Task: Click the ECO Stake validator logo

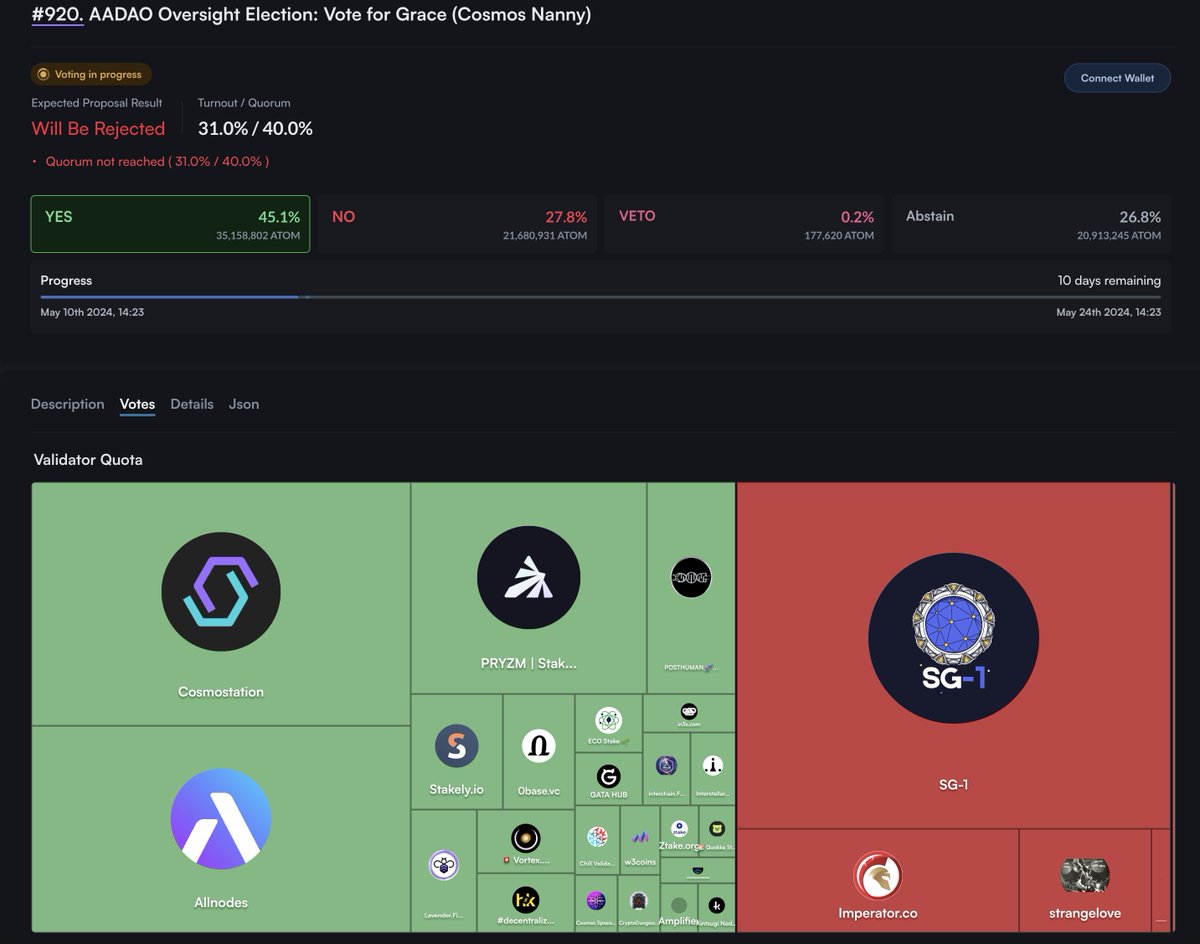Action: [608, 721]
